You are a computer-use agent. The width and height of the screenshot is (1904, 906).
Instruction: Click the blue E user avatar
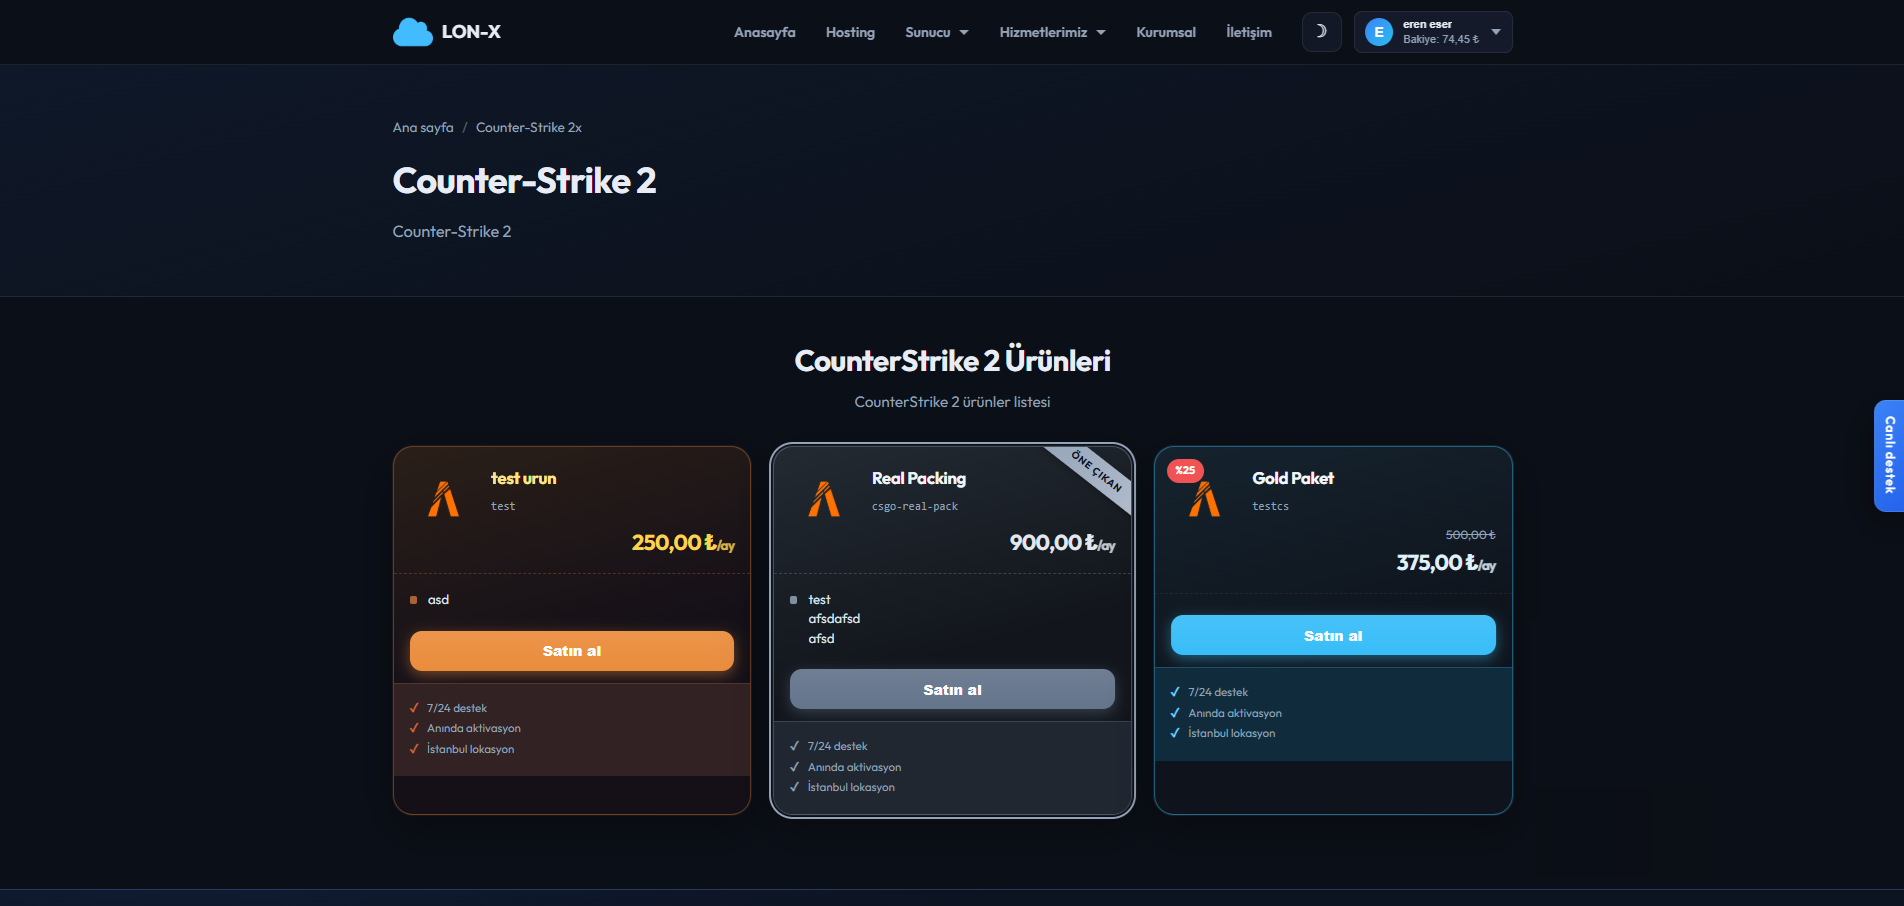1379,32
